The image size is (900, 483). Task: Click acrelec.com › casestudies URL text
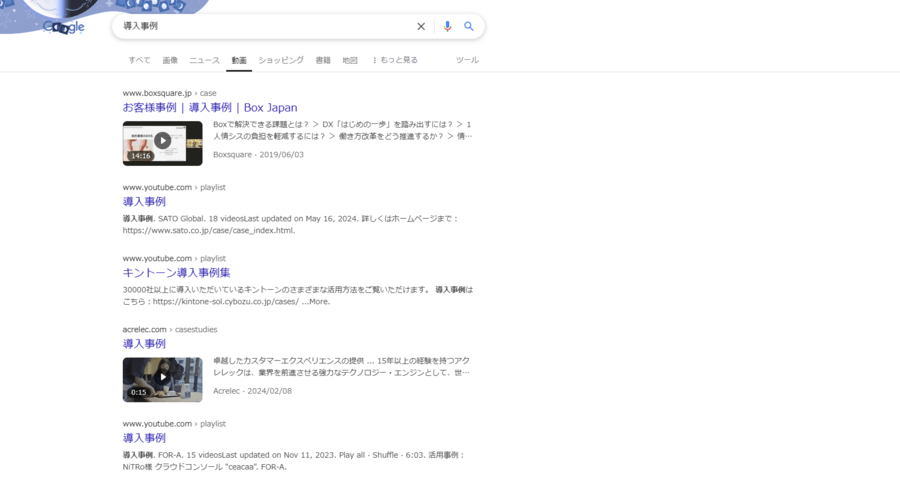(x=170, y=330)
